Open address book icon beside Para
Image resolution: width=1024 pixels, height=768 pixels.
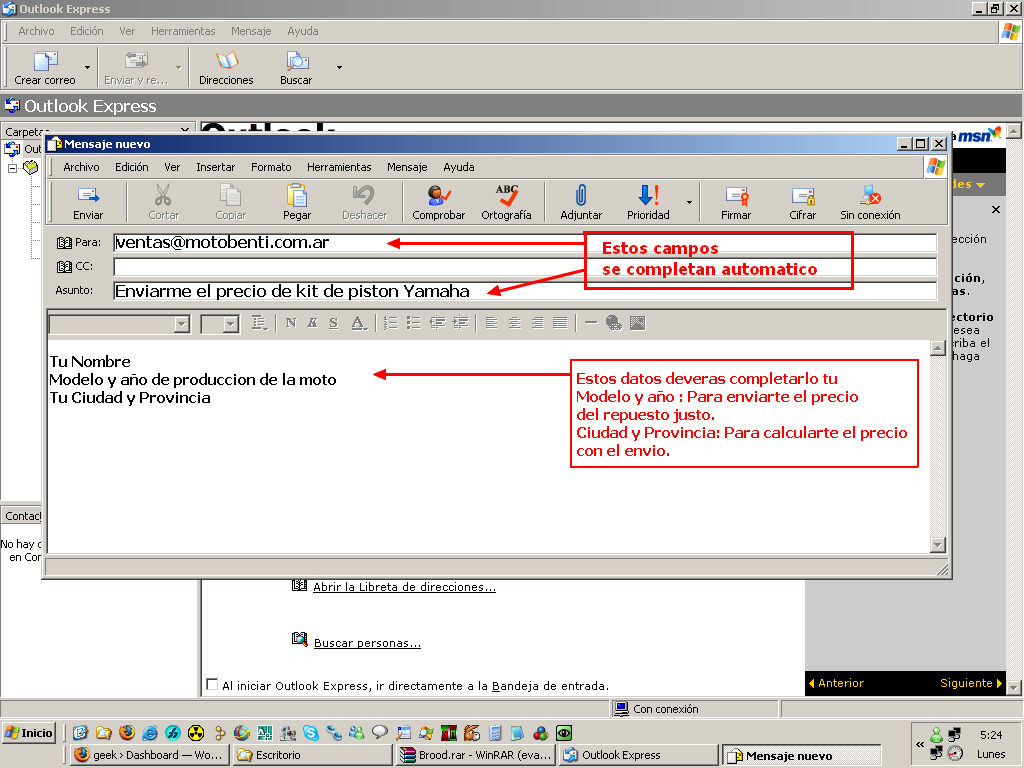64,243
